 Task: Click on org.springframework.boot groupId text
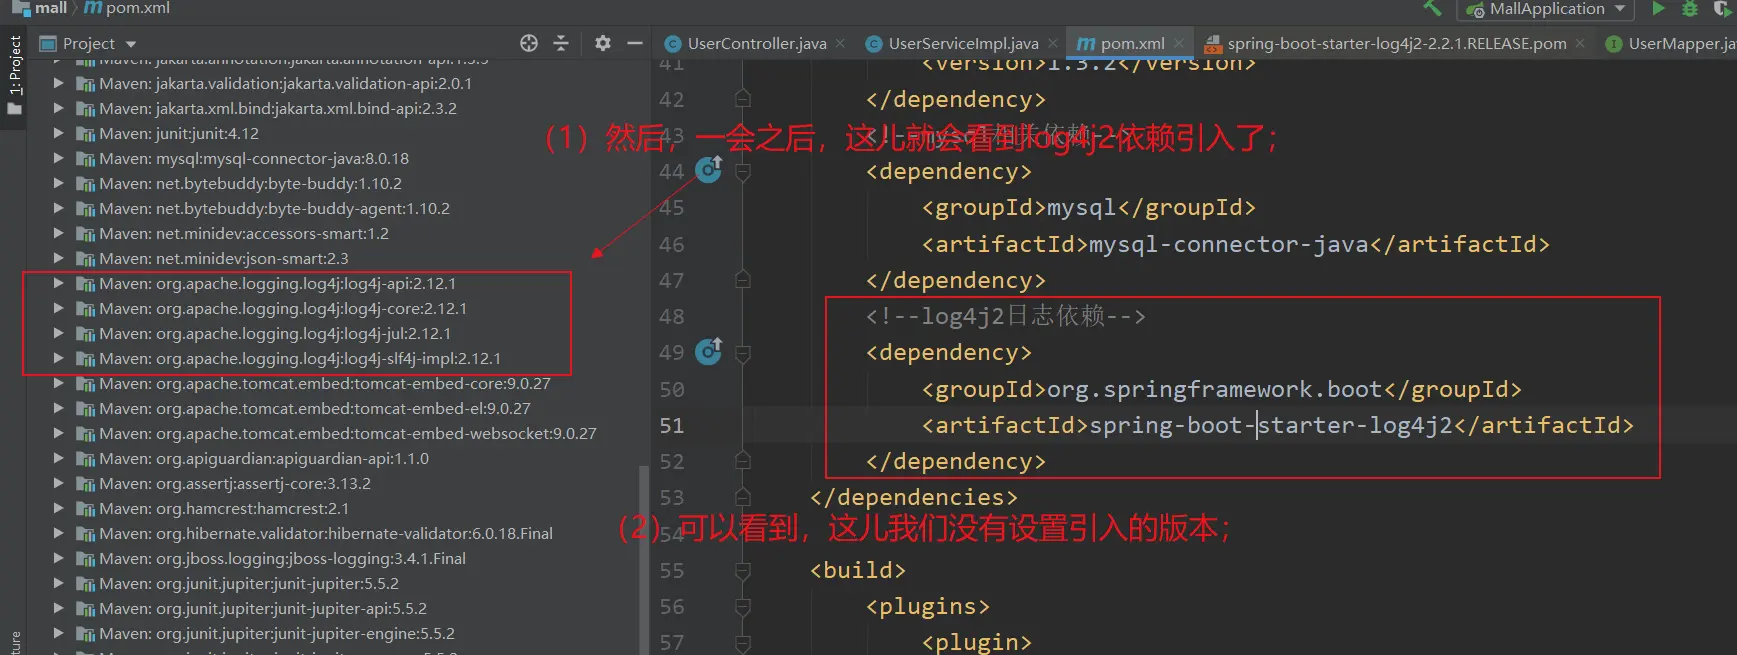point(1214,389)
